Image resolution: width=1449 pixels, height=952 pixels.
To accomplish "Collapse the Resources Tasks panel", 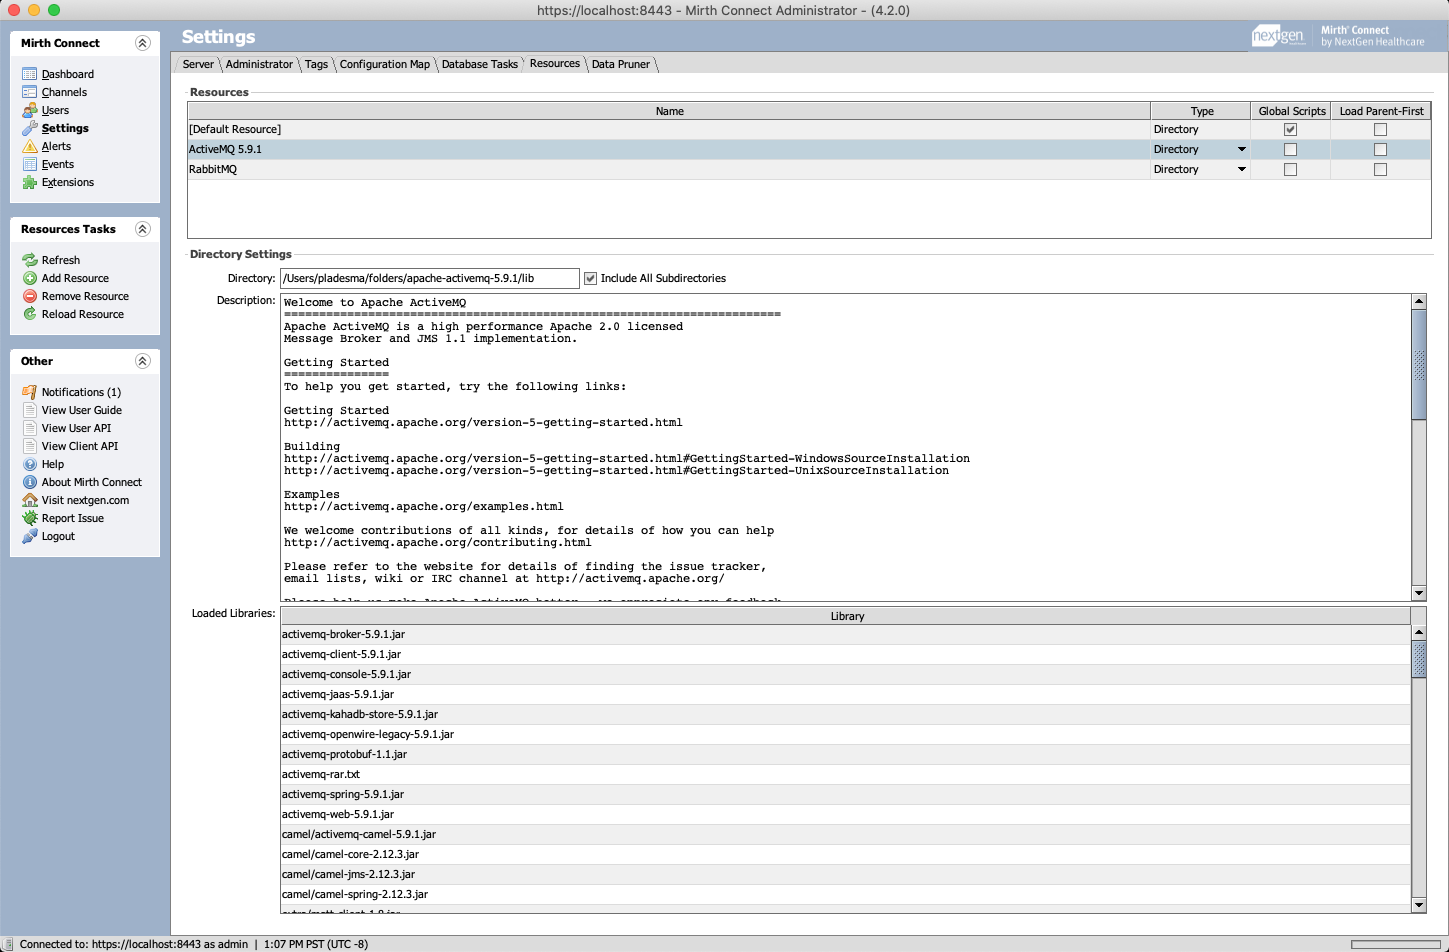I will pos(142,229).
